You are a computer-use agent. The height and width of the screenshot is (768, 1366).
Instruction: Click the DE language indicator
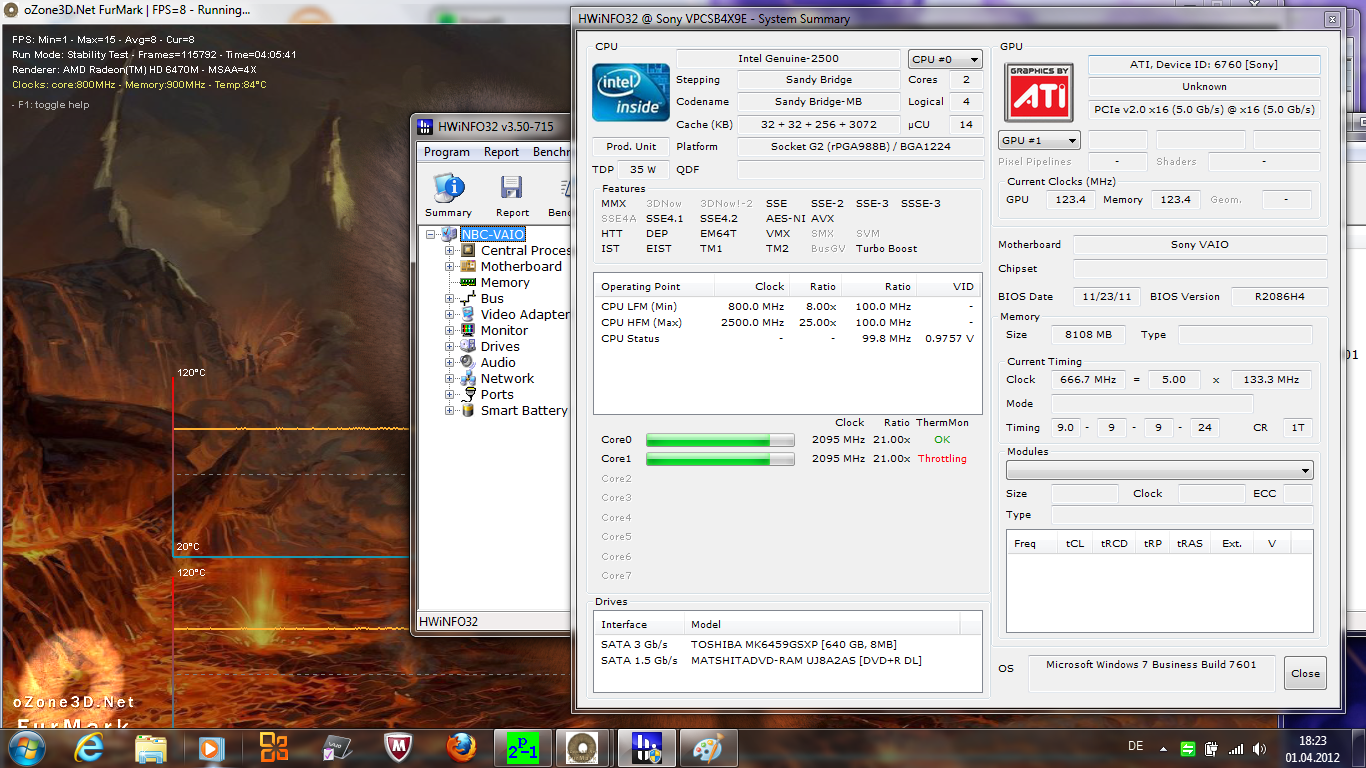point(1135,747)
